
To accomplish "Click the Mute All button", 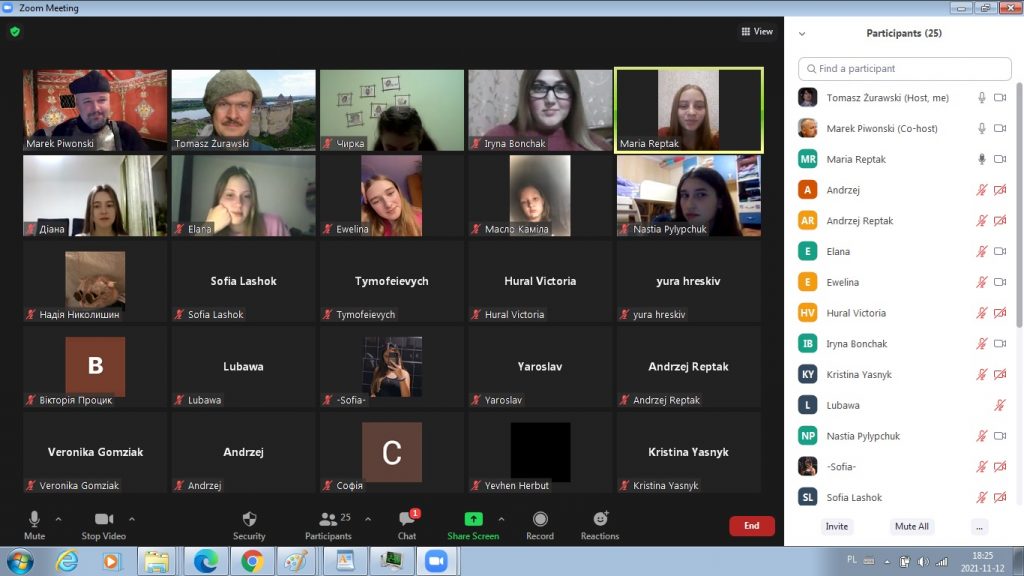I will (x=911, y=526).
